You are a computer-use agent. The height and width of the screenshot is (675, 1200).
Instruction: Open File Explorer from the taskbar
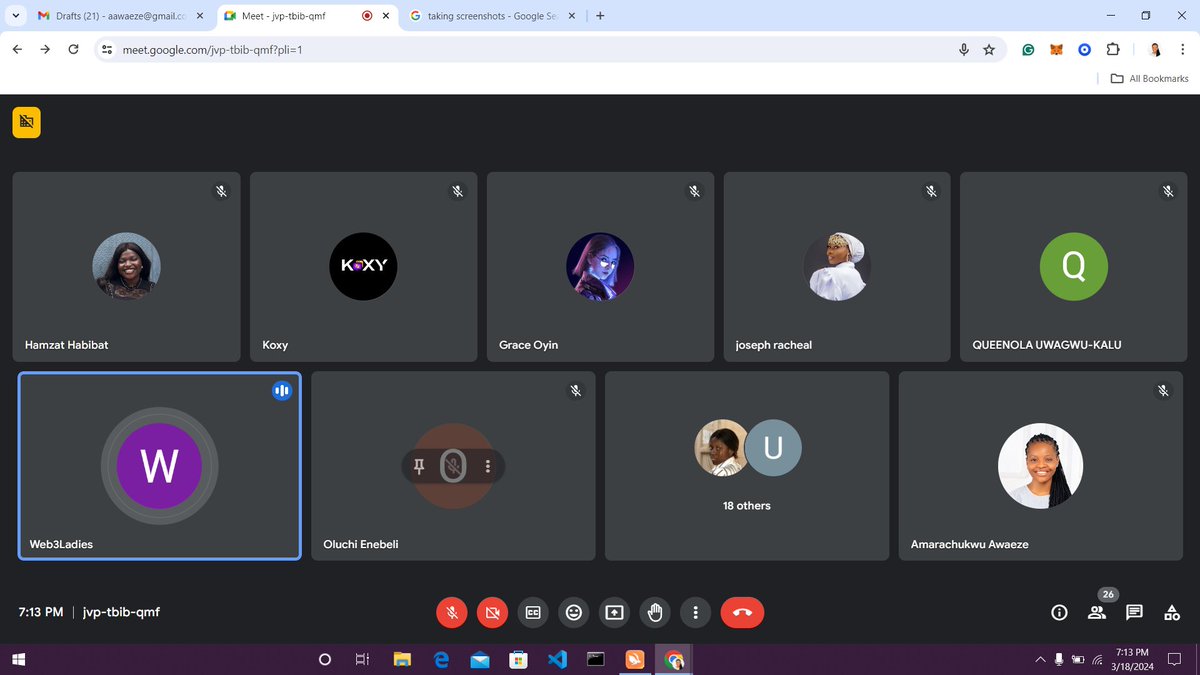(402, 660)
